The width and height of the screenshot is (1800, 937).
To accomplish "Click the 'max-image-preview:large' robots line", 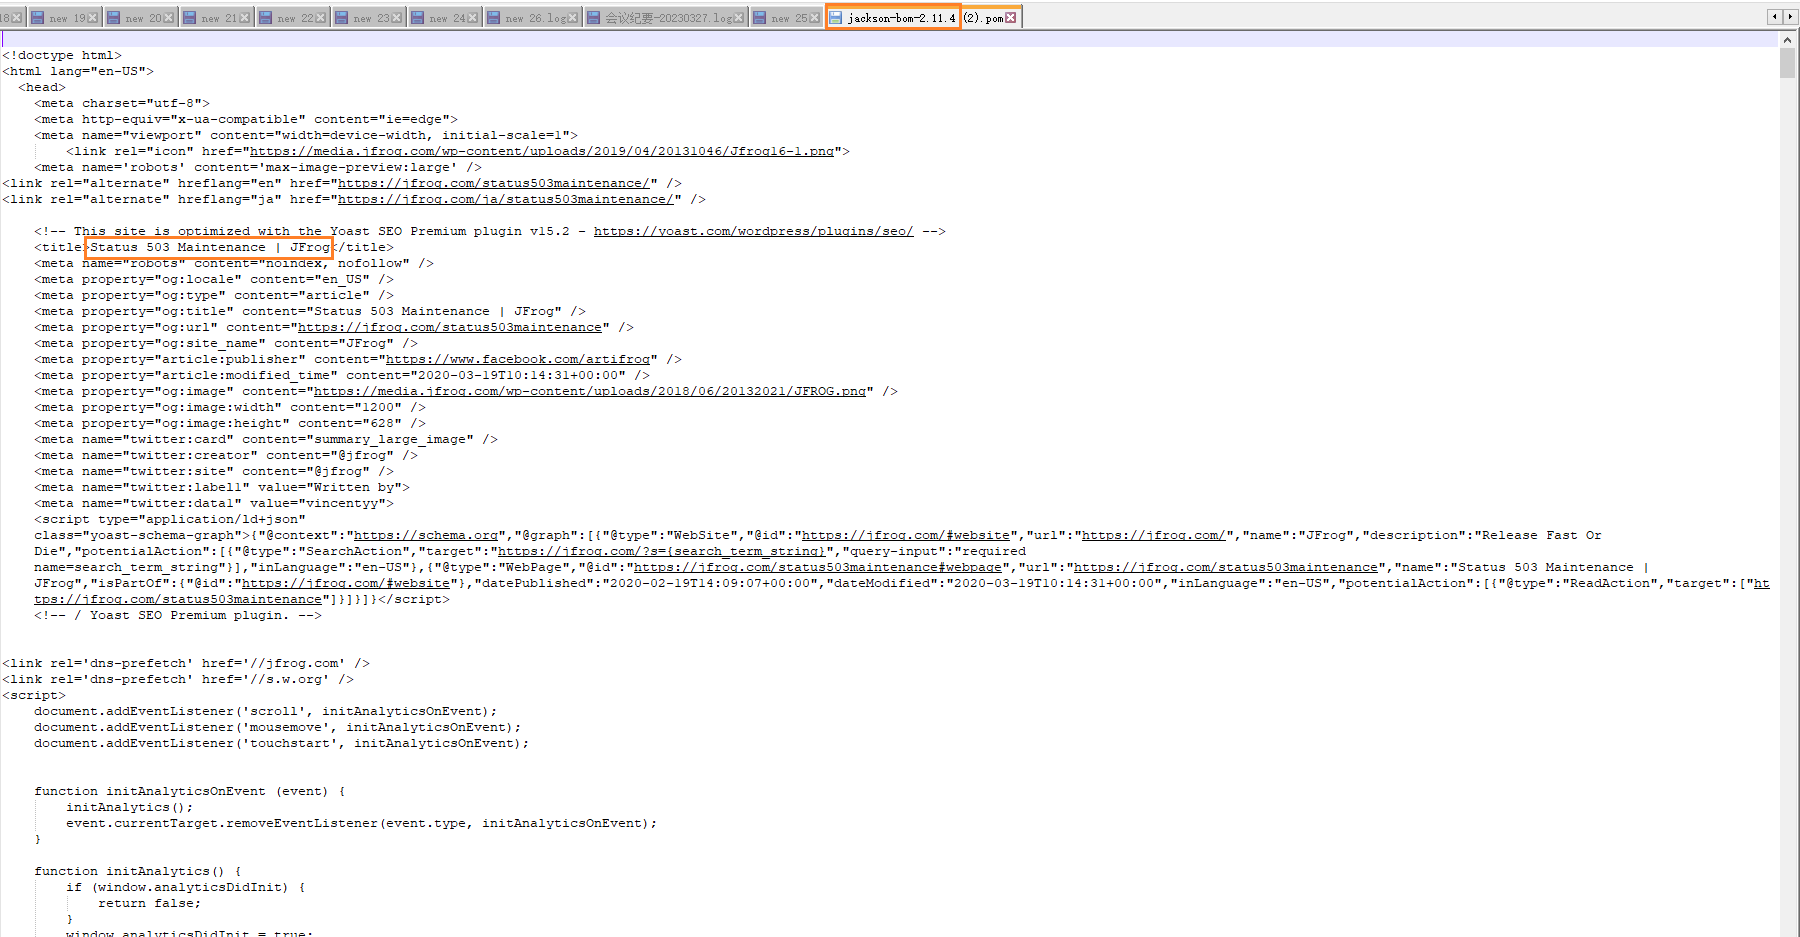I will [x=258, y=168].
